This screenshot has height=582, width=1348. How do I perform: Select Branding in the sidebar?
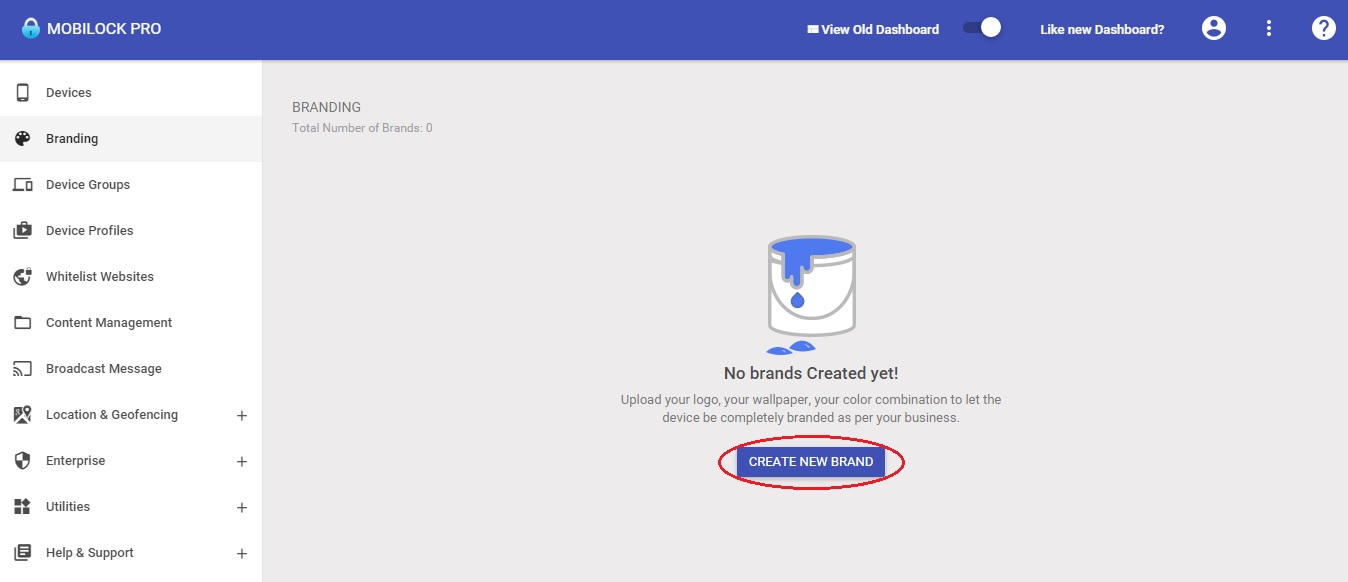pos(131,139)
